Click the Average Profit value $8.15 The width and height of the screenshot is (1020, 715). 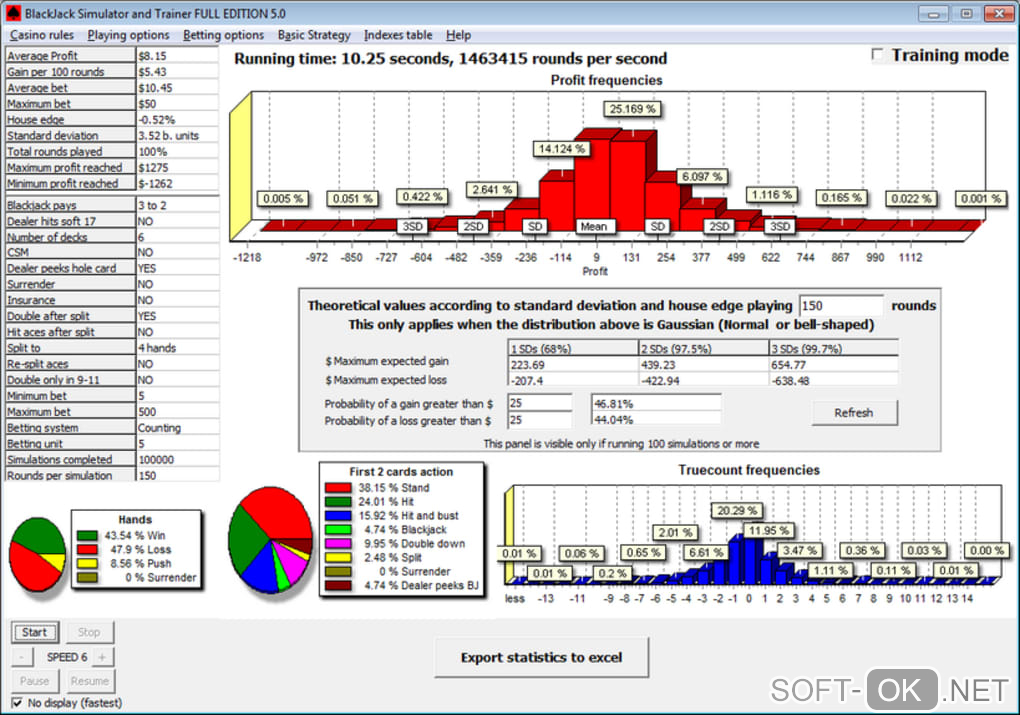coord(177,56)
